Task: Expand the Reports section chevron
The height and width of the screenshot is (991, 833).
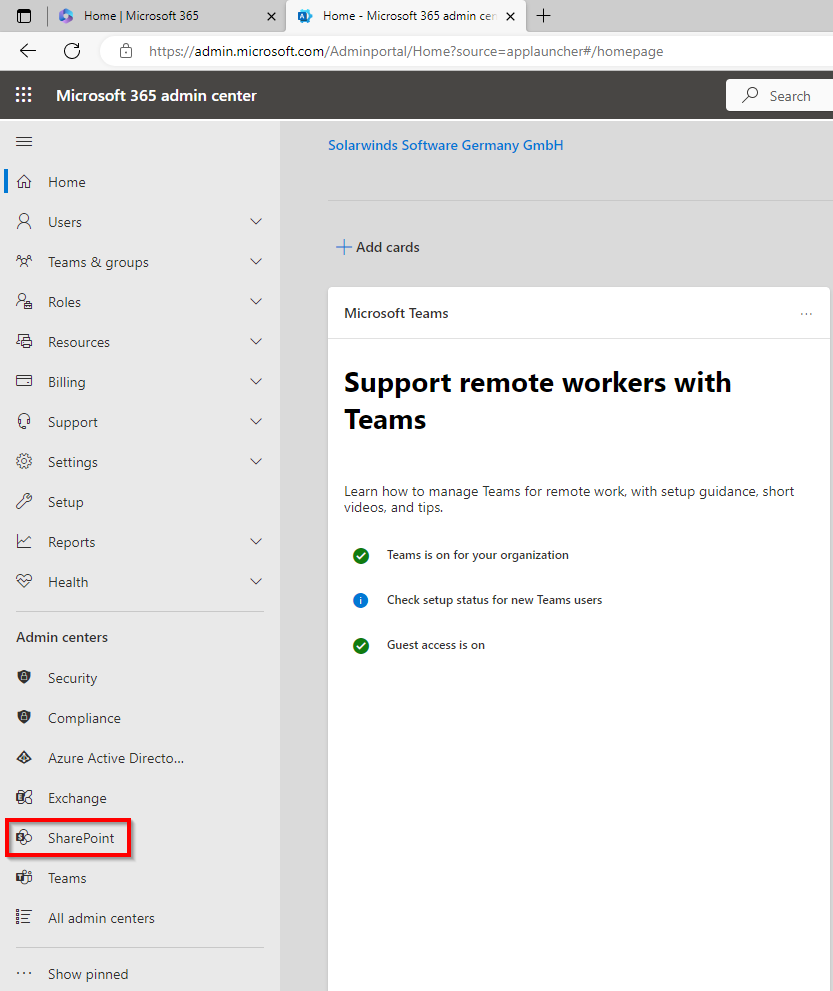Action: click(256, 542)
